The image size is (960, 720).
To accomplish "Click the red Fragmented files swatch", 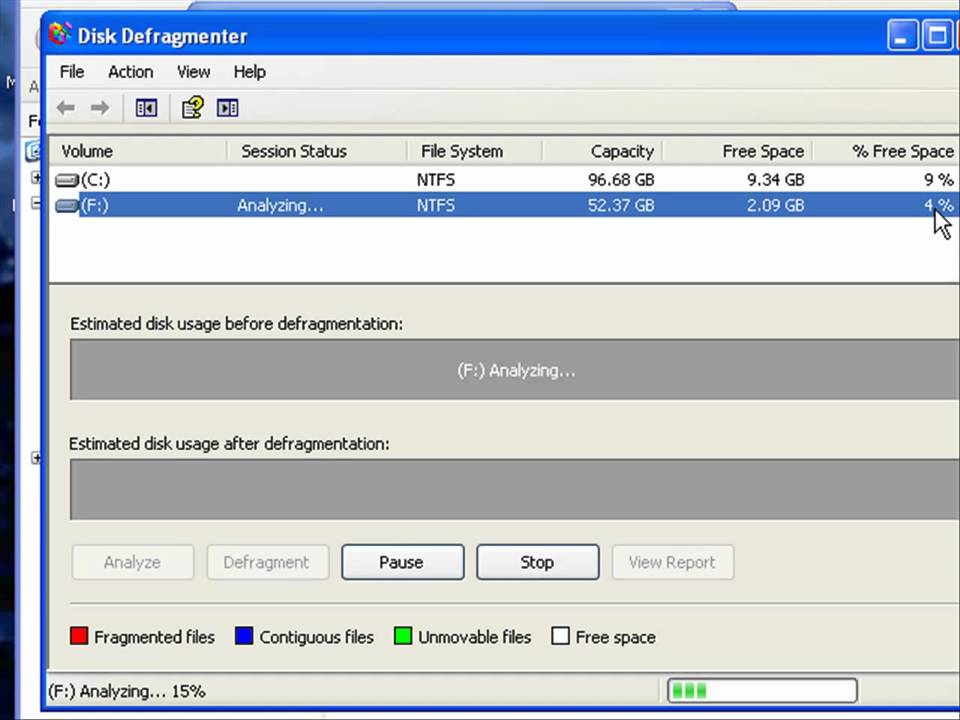I will click(x=79, y=636).
